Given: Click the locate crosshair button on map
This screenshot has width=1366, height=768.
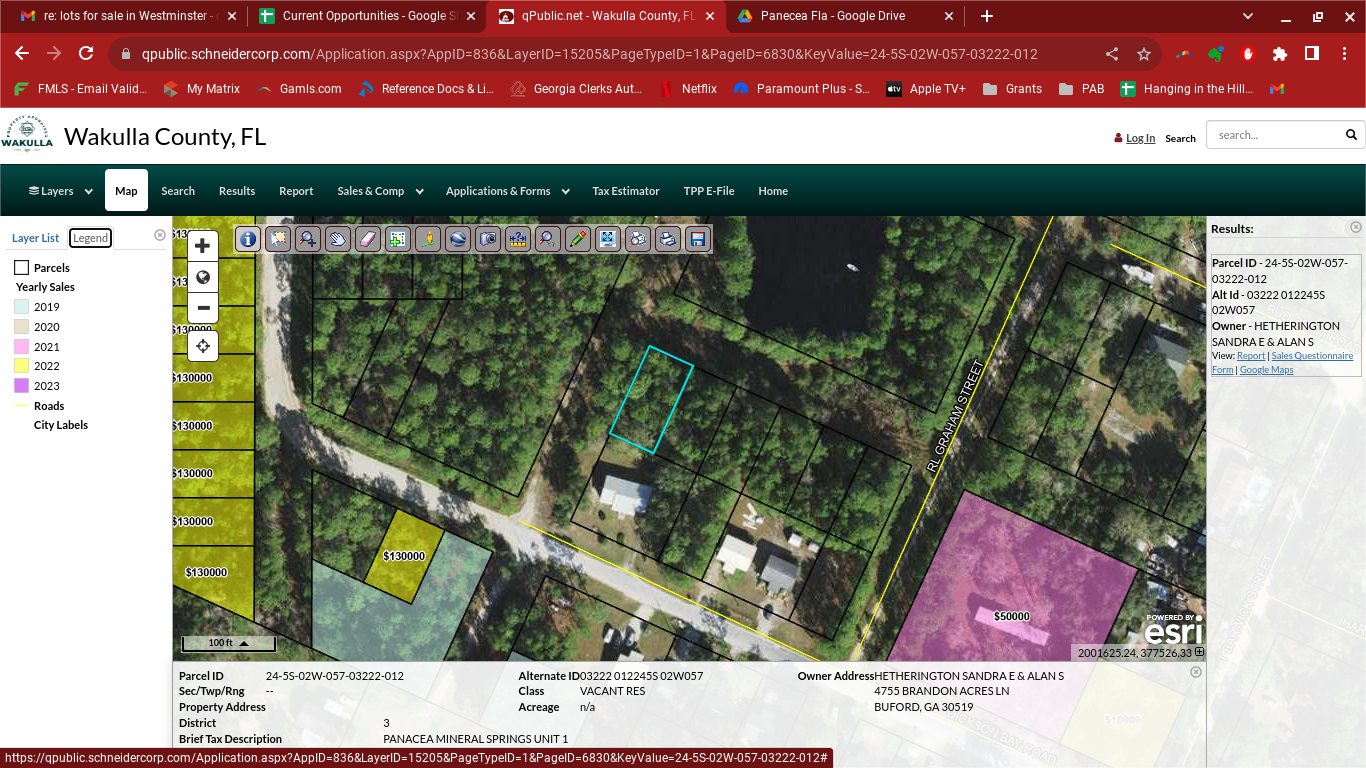Looking at the screenshot, I should coord(203,346).
